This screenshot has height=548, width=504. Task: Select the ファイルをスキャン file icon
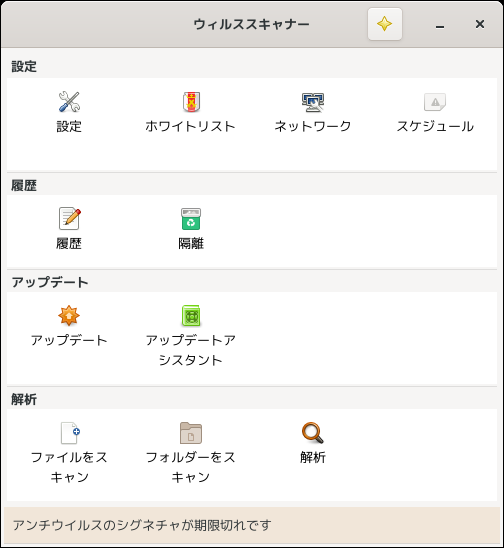pos(70,433)
